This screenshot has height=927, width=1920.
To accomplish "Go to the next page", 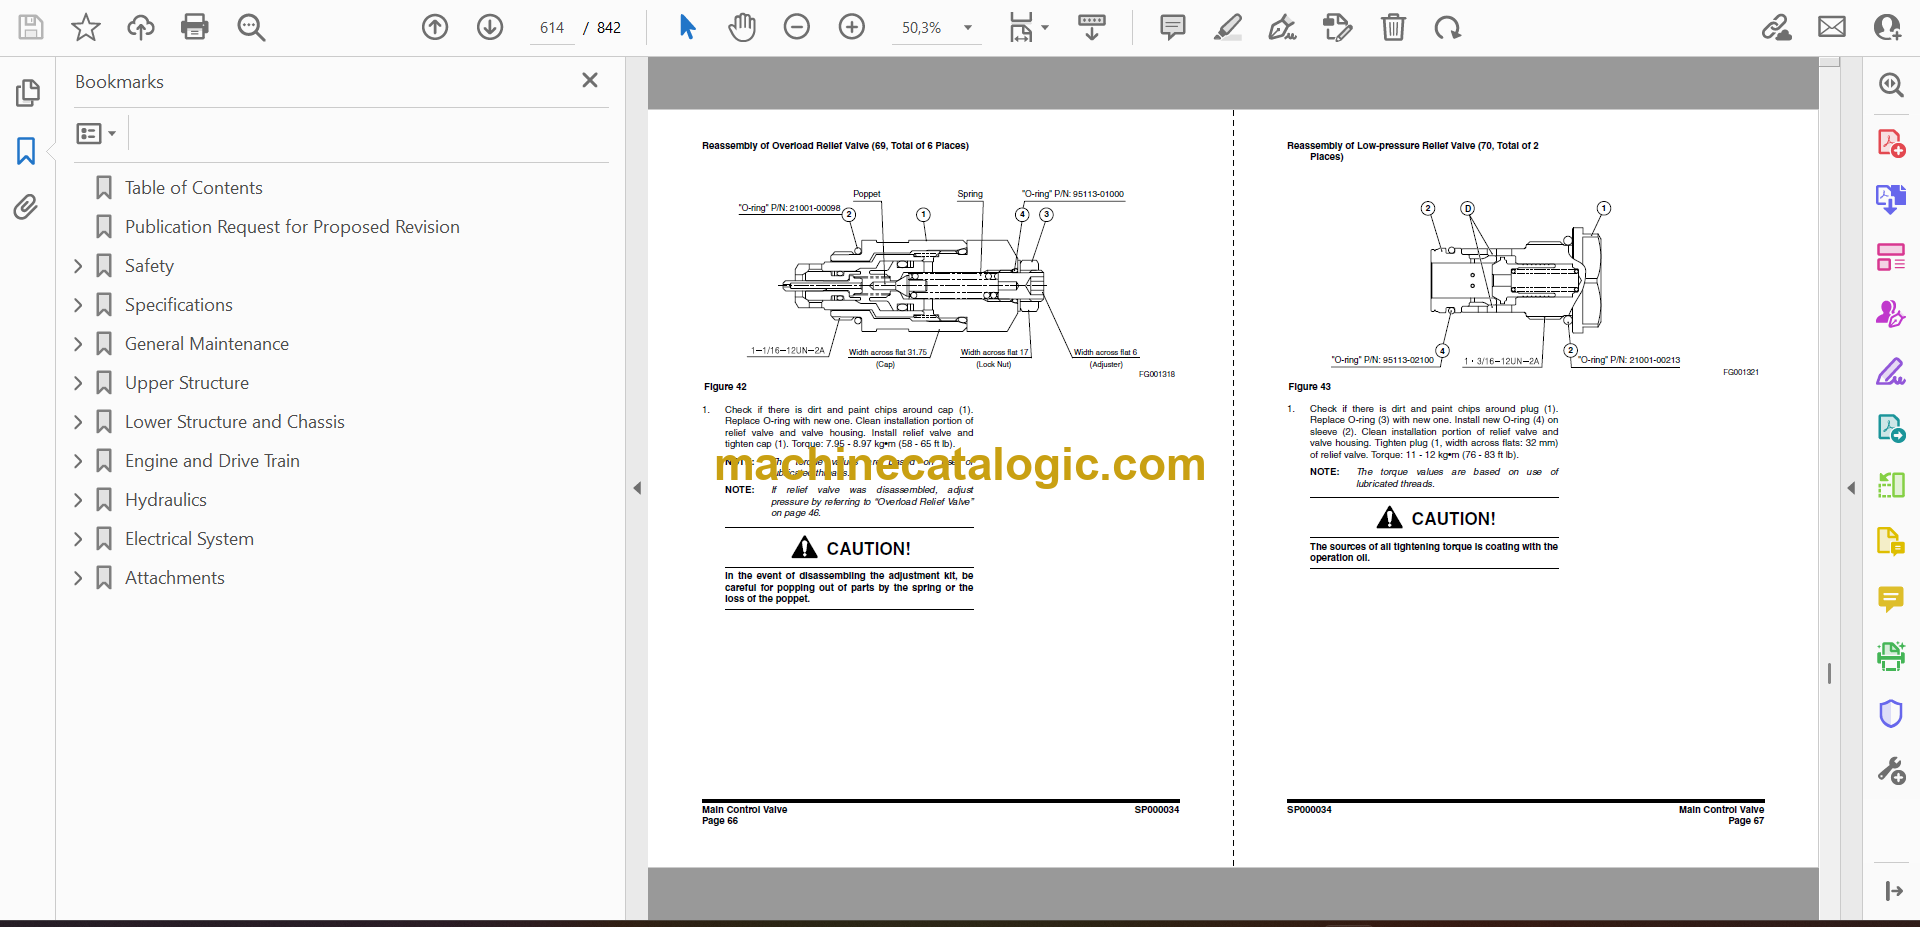I will (490, 27).
